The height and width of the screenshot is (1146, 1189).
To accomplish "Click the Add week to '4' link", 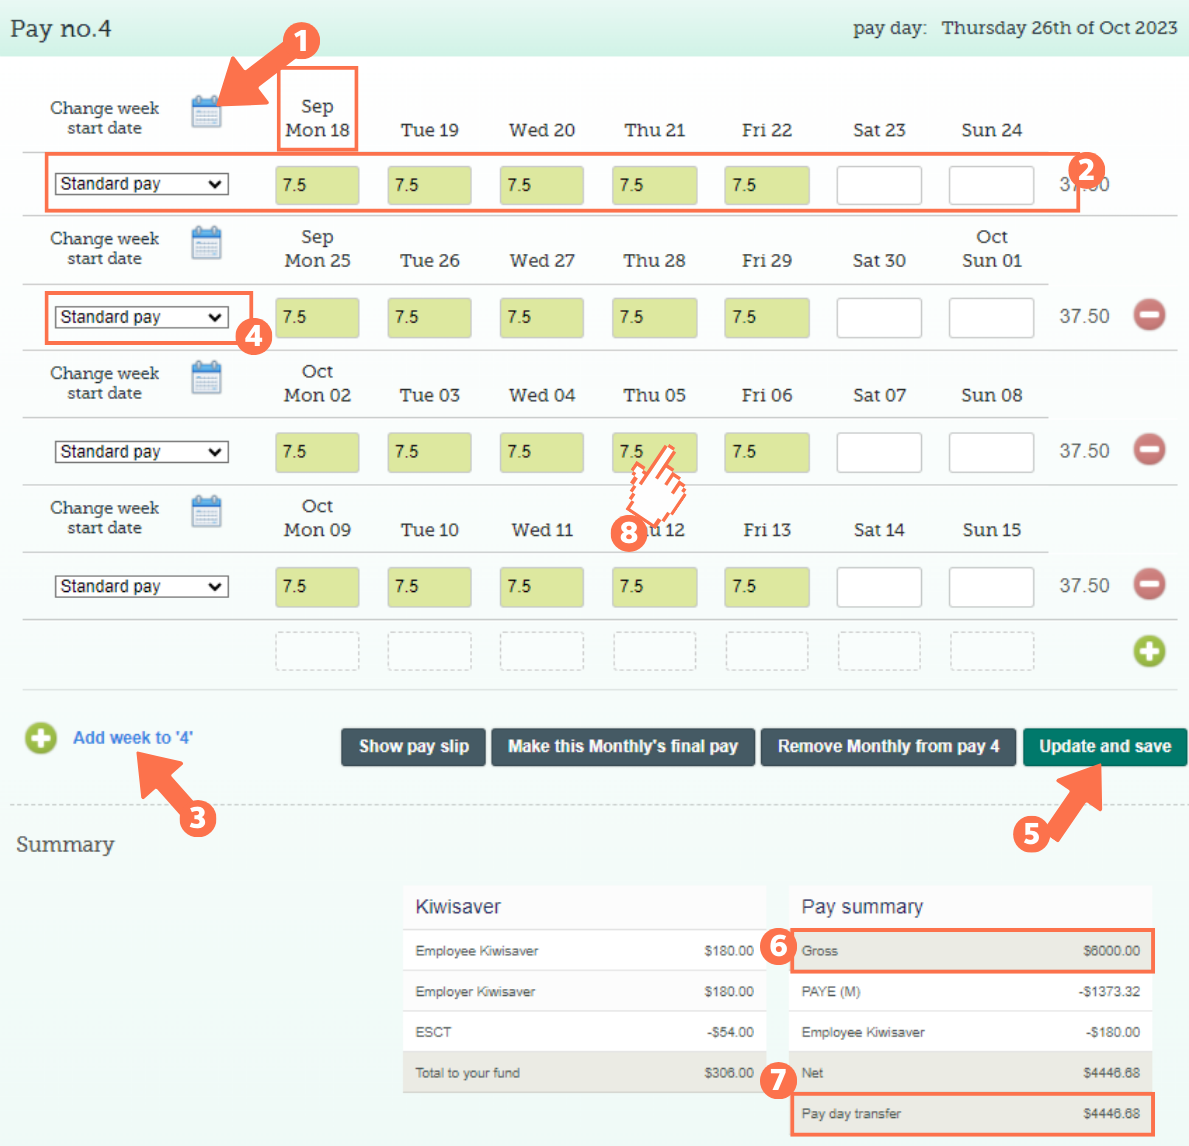I will pos(132,738).
